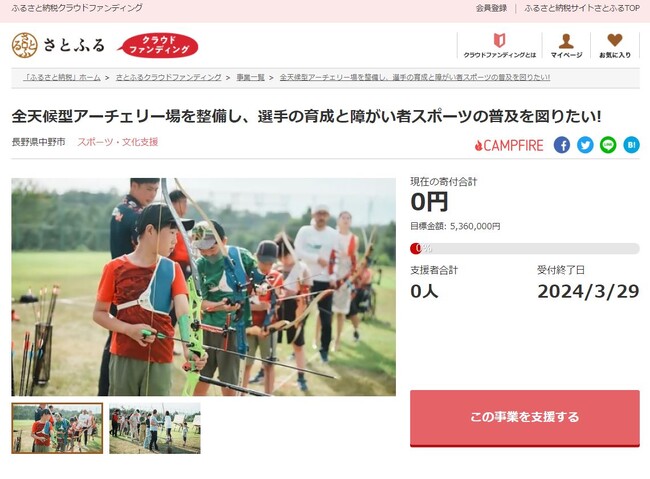
Task: Click the red クラウドファンディング badge
Action: [x=158, y=45]
